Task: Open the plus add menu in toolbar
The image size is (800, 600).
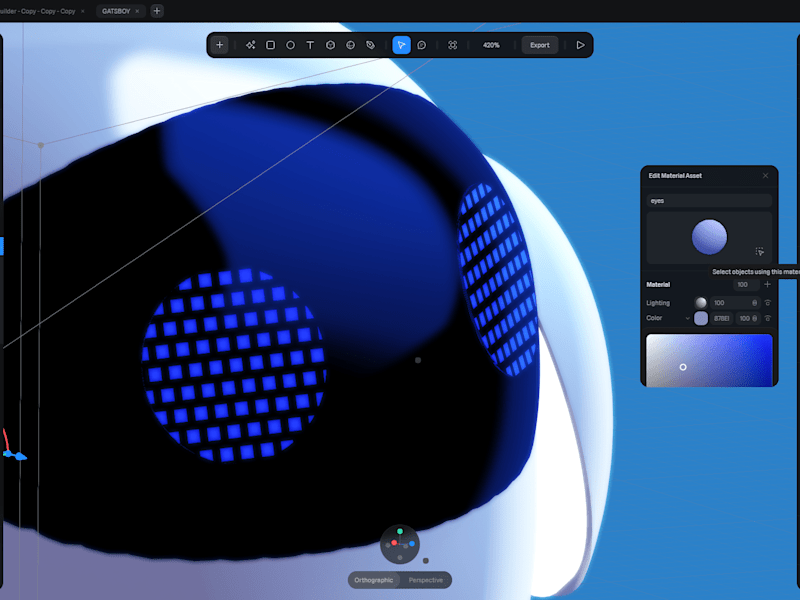Action: click(x=219, y=45)
